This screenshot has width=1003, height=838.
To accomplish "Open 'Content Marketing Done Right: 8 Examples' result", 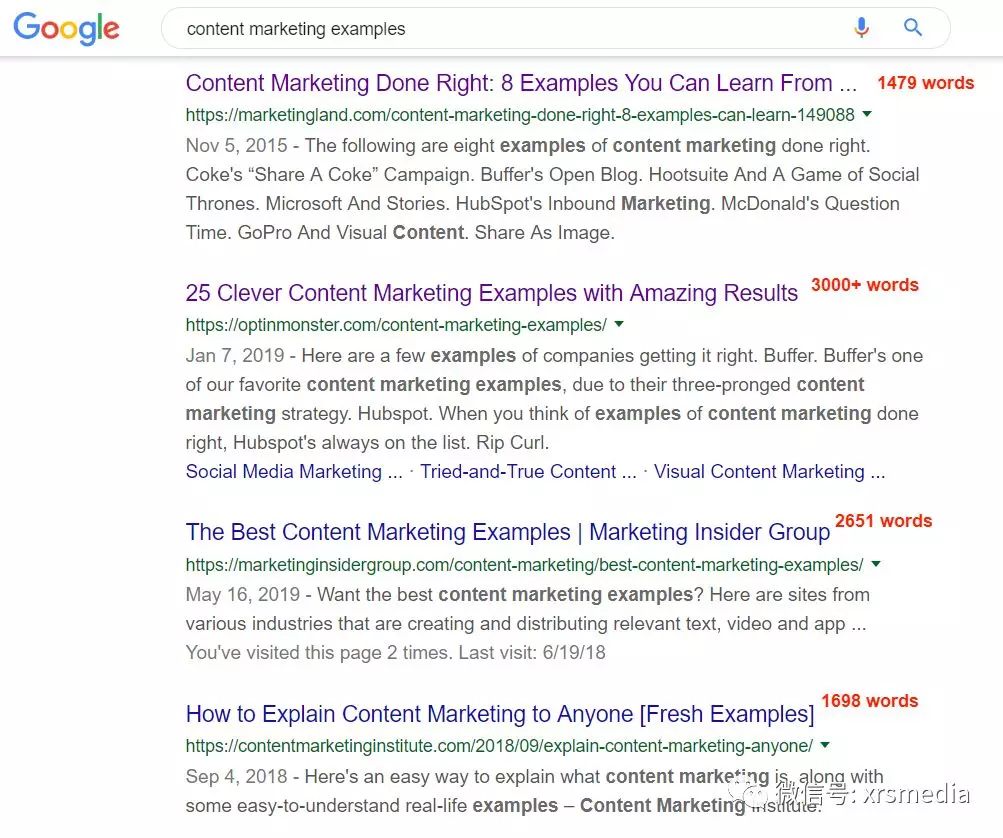I will coord(521,83).
